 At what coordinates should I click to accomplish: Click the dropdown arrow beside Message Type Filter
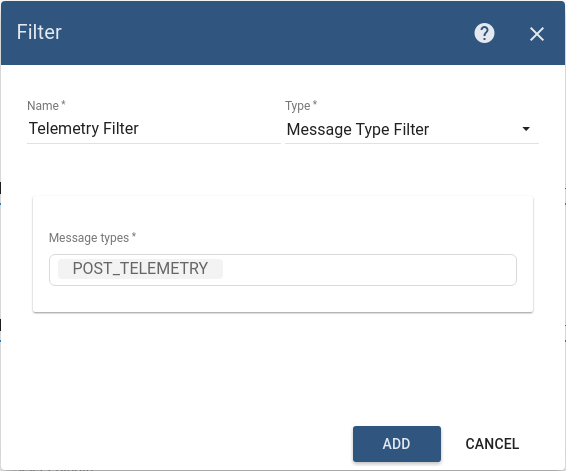(x=526, y=129)
